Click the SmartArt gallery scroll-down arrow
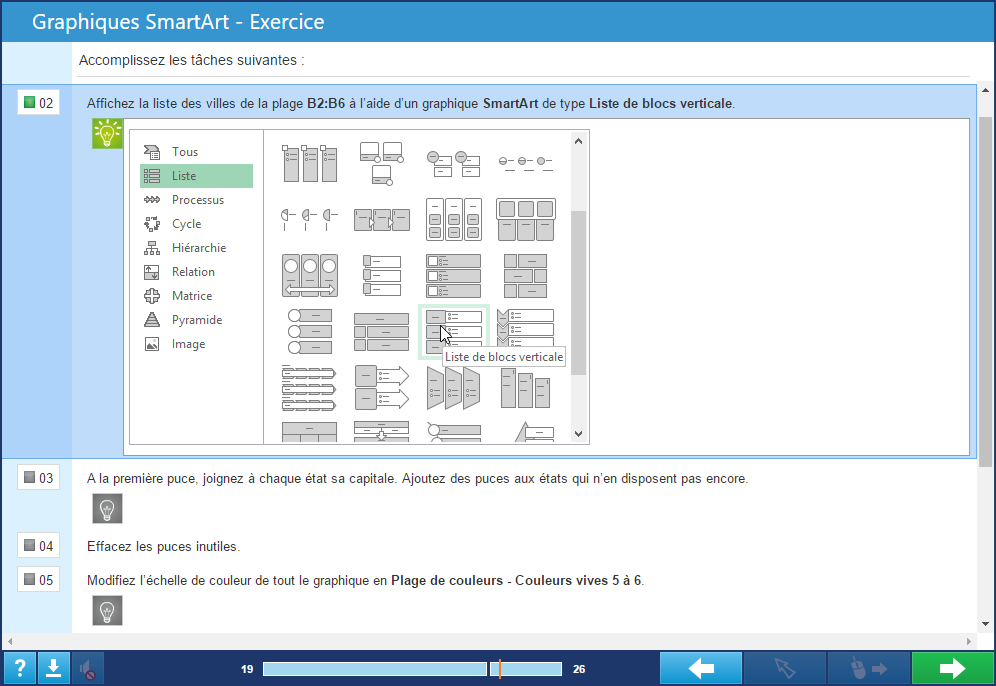This screenshot has height=686, width=996. coord(578,434)
